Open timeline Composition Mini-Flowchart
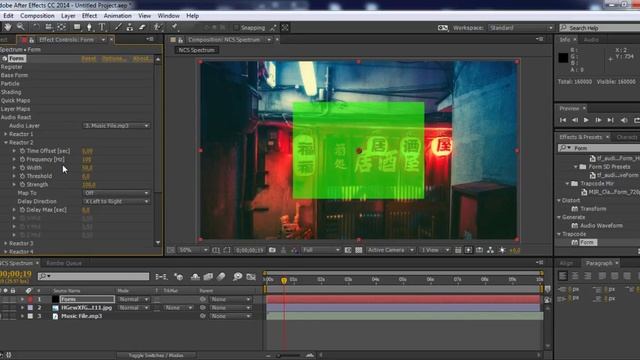The height and width of the screenshot is (360, 640). click(x=161, y=277)
